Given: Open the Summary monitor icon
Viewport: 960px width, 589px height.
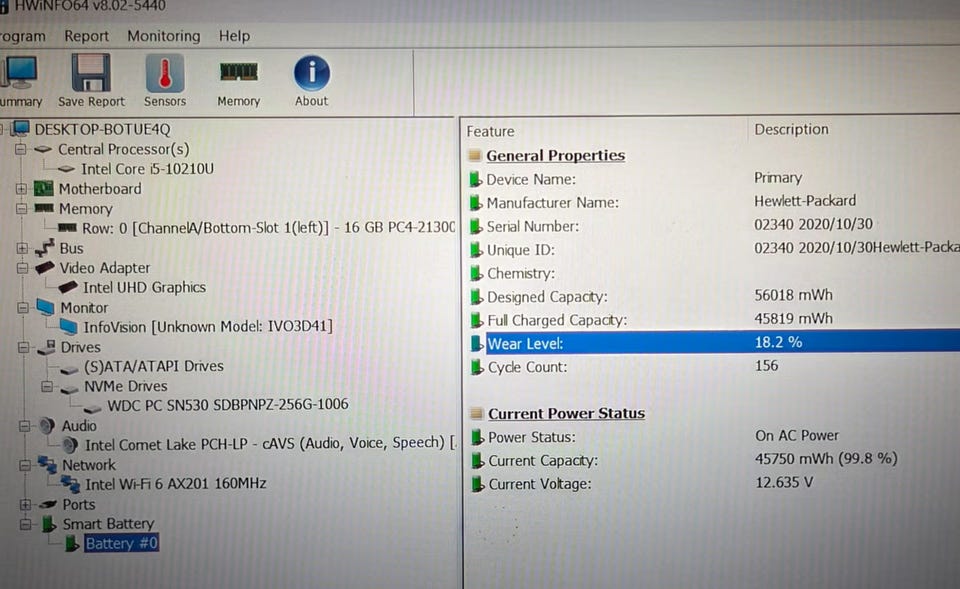Looking at the screenshot, I should [20, 72].
